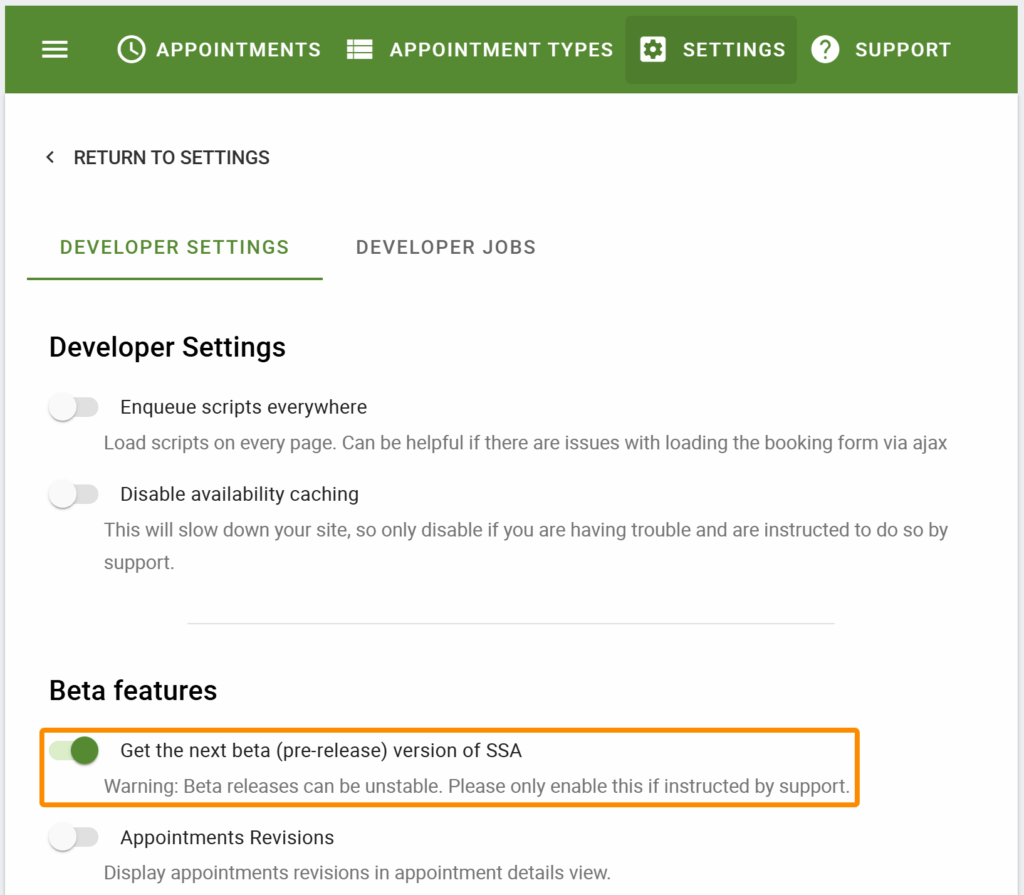Enable Appointments Revisions

[73, 837]
